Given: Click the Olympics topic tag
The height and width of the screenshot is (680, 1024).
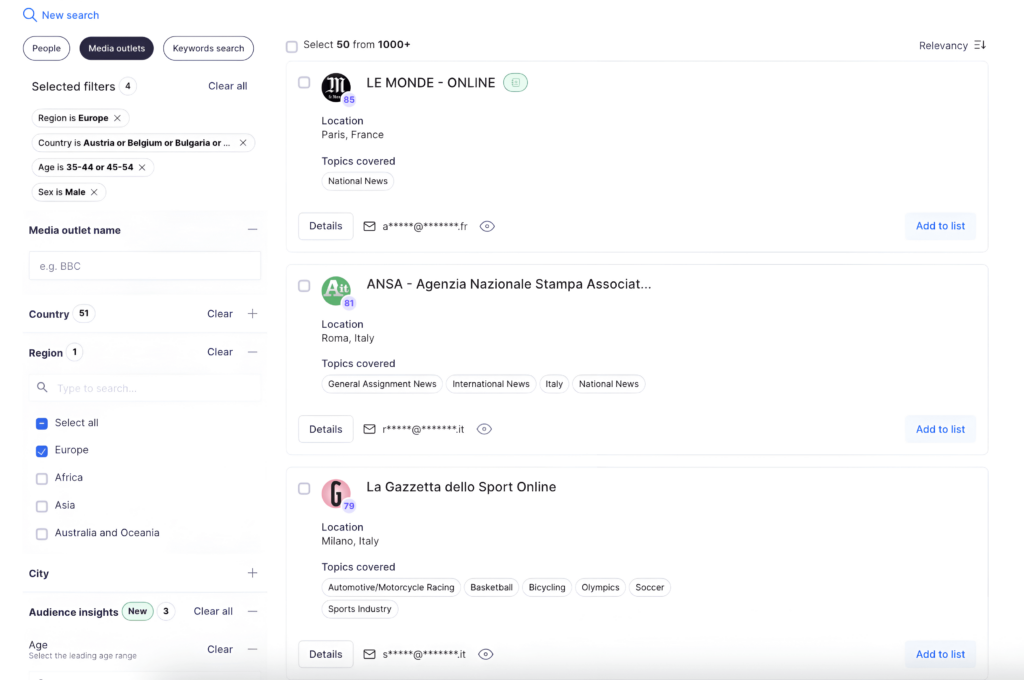Looking at the screenshot, I should [600, 587].
